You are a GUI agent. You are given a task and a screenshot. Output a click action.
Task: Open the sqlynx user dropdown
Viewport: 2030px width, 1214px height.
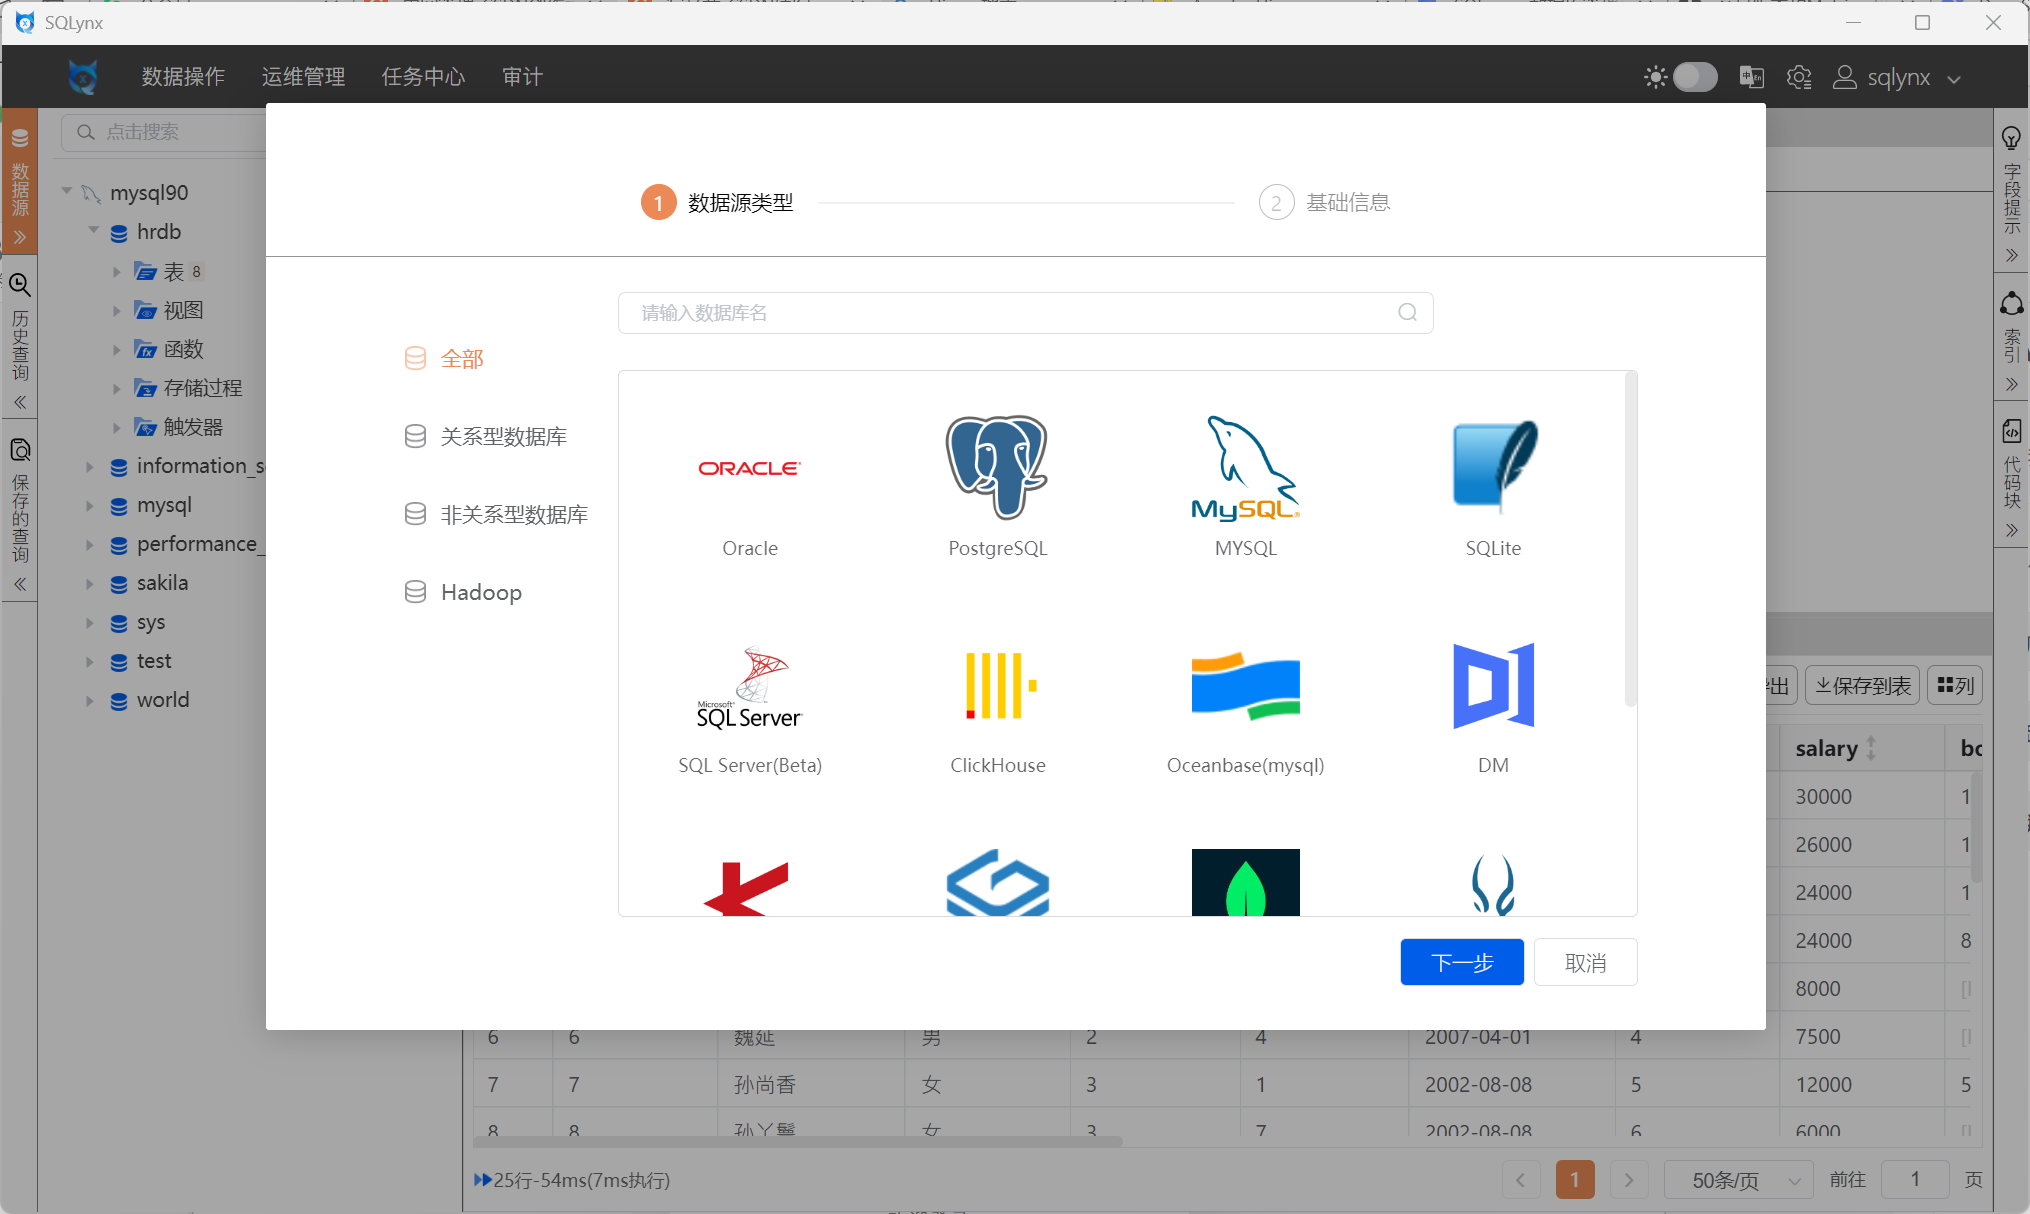(1897, 77)
